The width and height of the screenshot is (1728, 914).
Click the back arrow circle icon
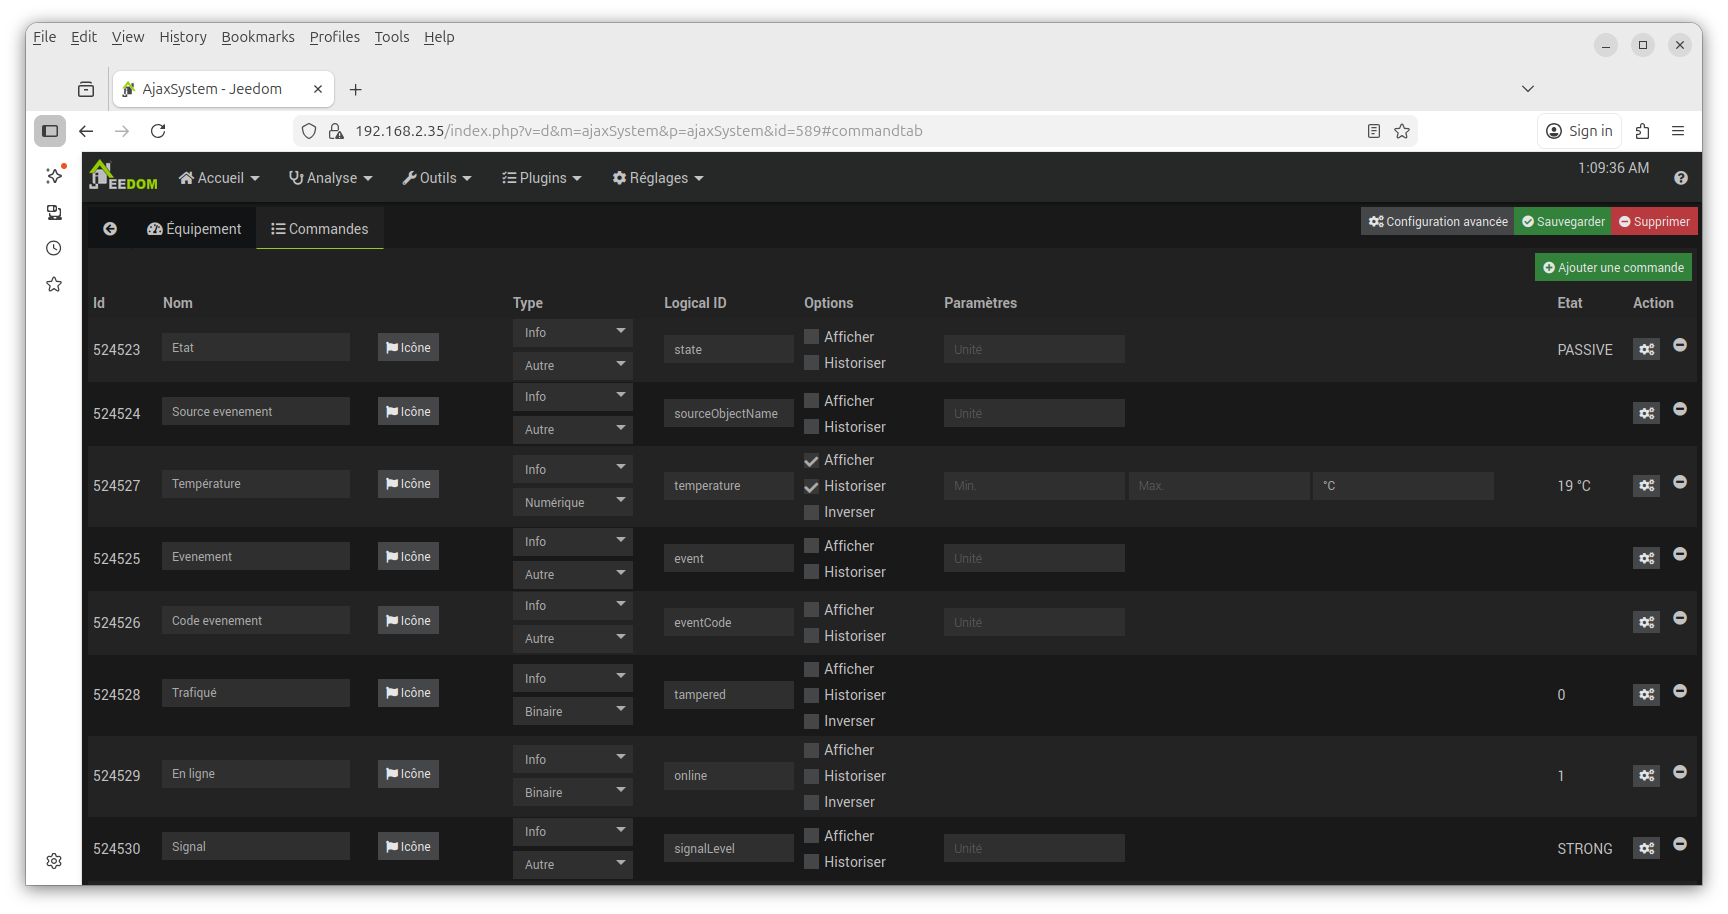click(x=110, y=229)
